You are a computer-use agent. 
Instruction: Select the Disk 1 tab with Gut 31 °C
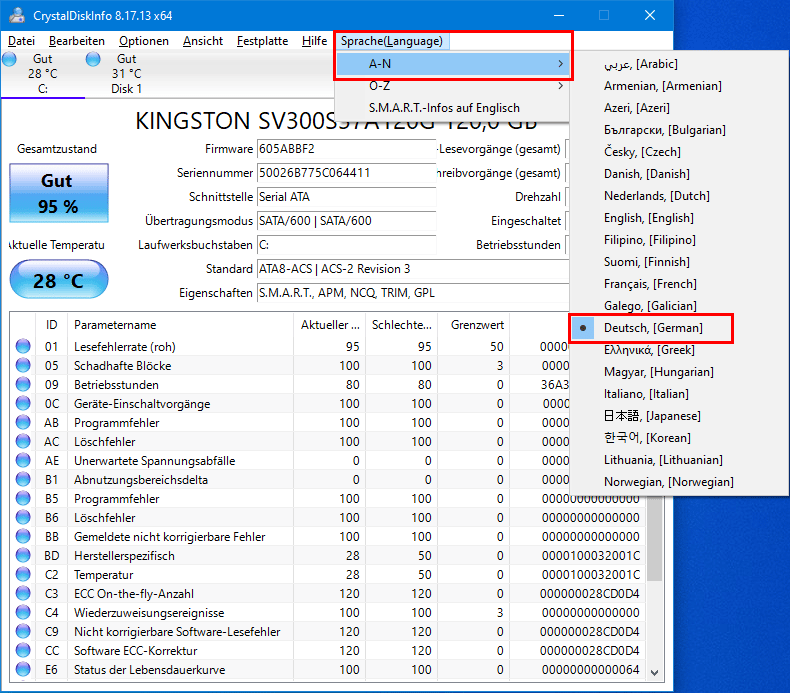click(126, 74)
